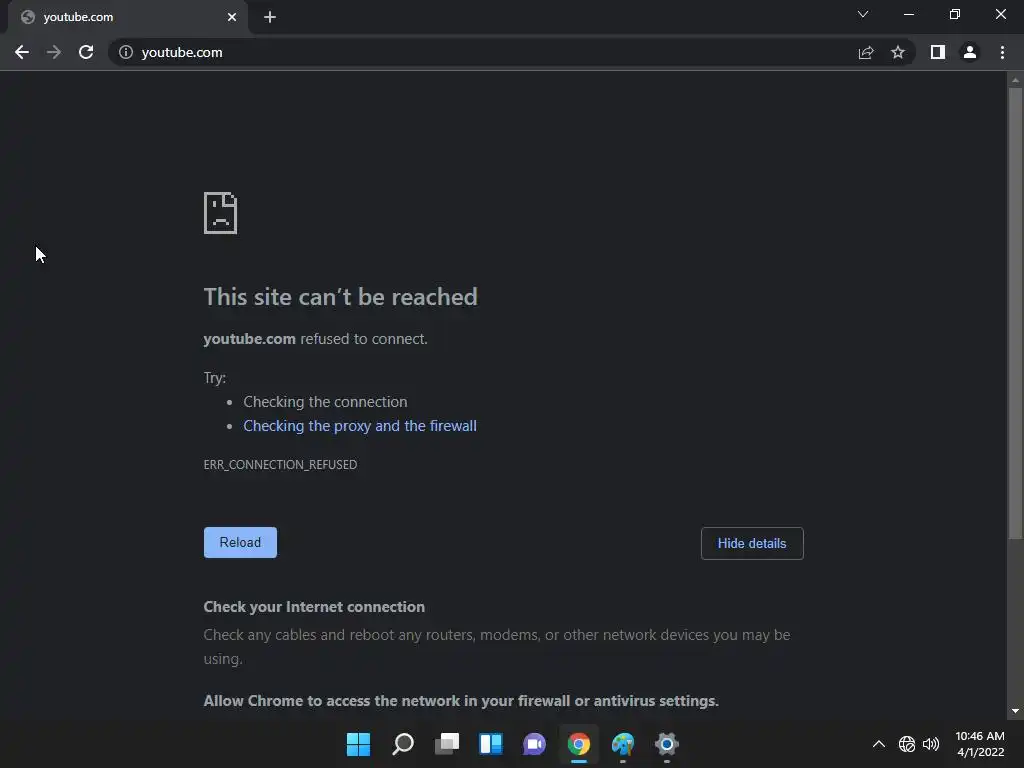The width and height of the screenshot is (1024, 768).
Task: Open a new tab with plus button
Action: 270,17
